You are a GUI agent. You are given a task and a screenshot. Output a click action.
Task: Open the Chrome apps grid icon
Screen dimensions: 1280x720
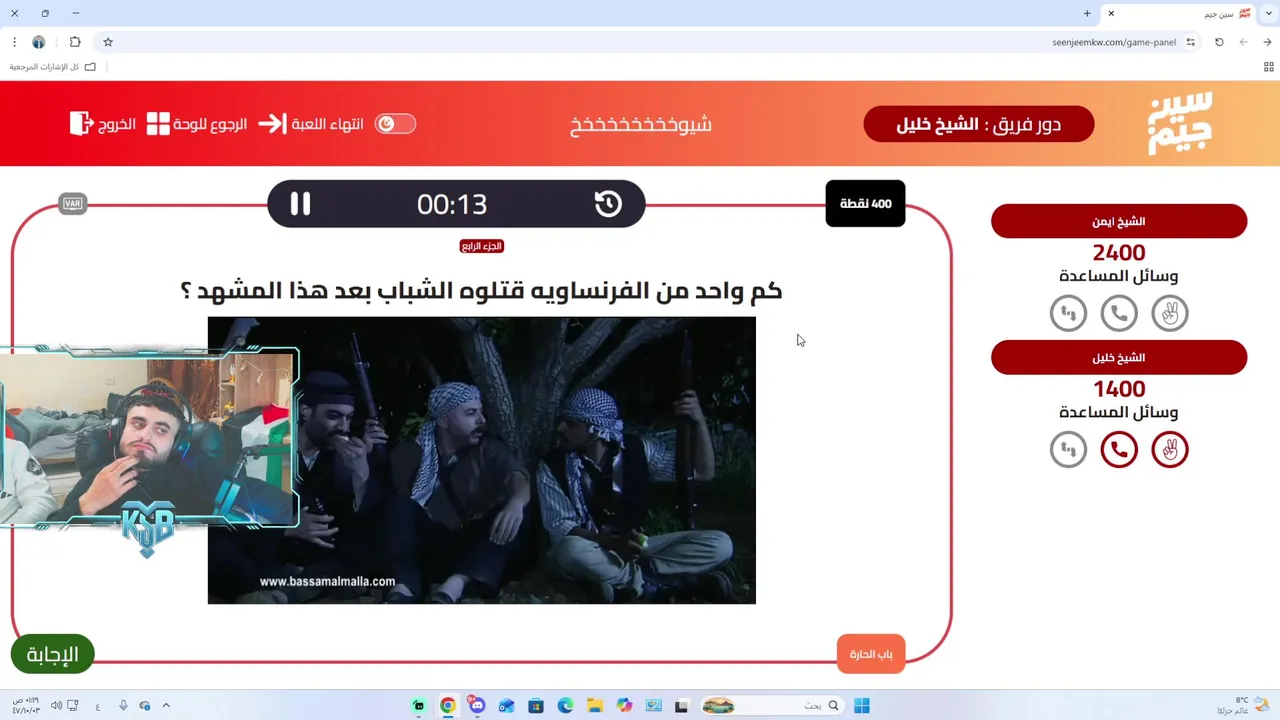tap(1268, 67)
